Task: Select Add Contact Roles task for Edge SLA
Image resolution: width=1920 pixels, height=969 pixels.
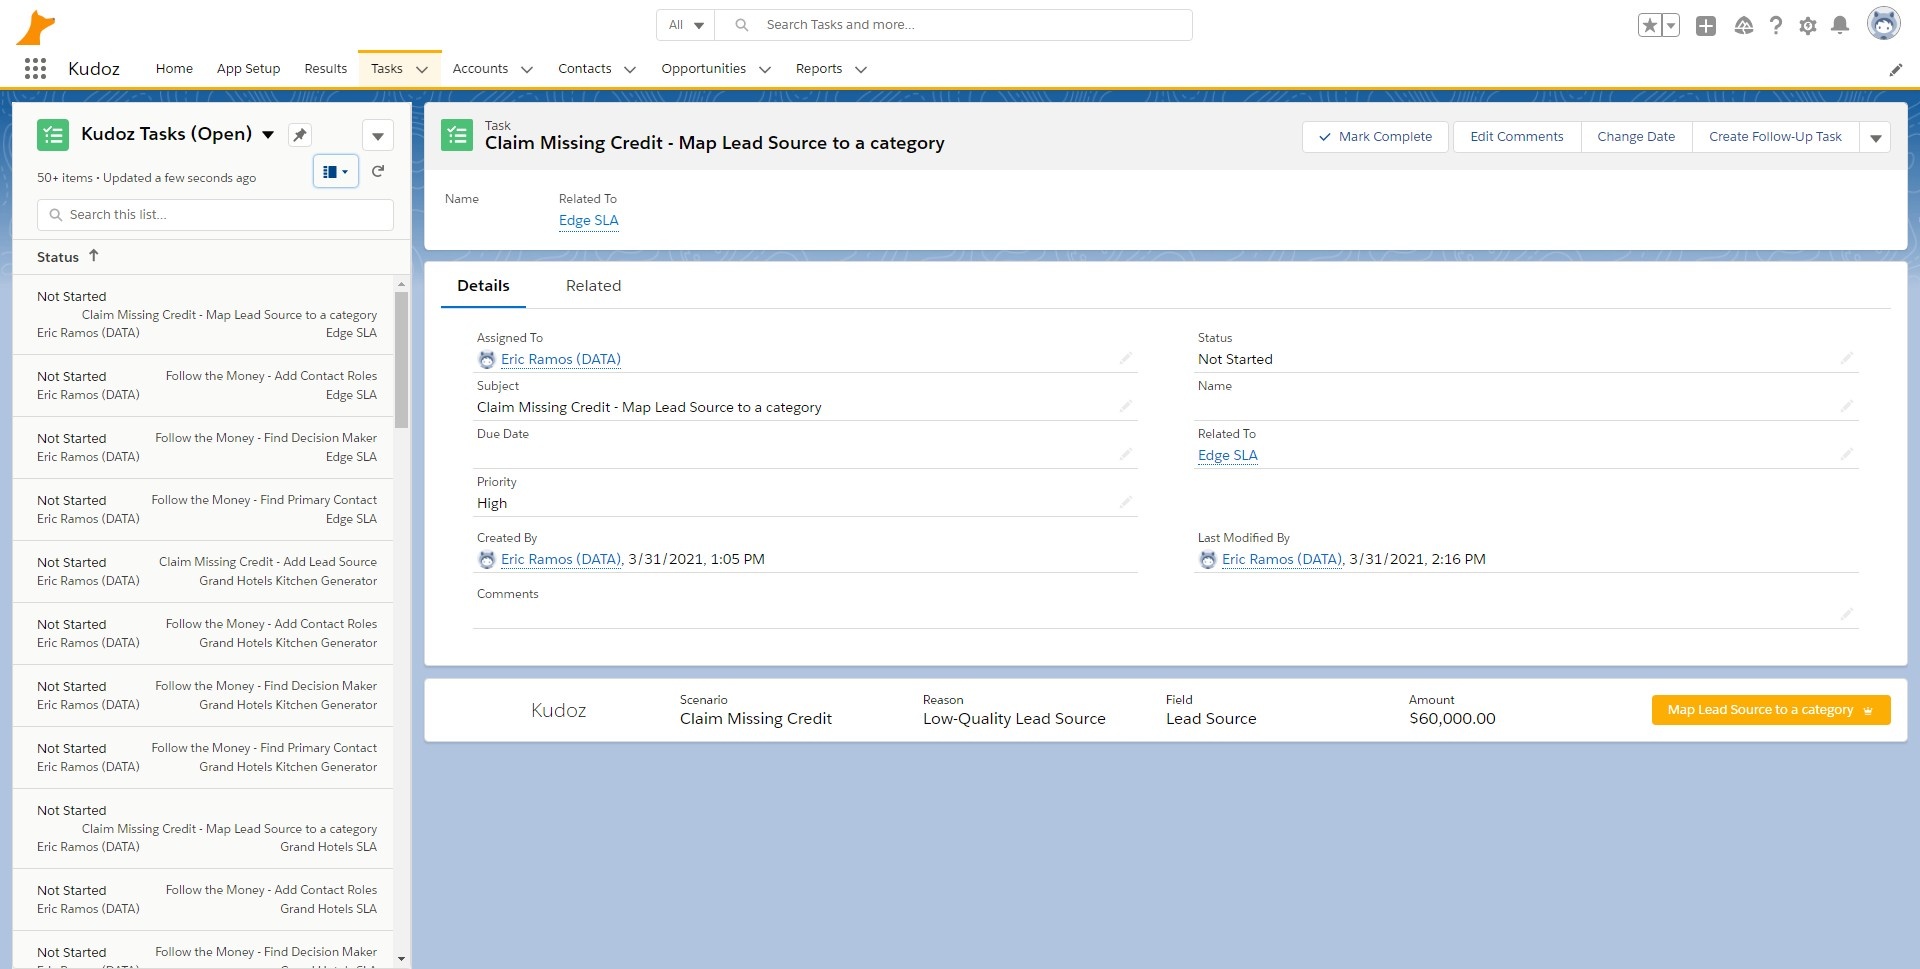Action: (x=203, y=386)
